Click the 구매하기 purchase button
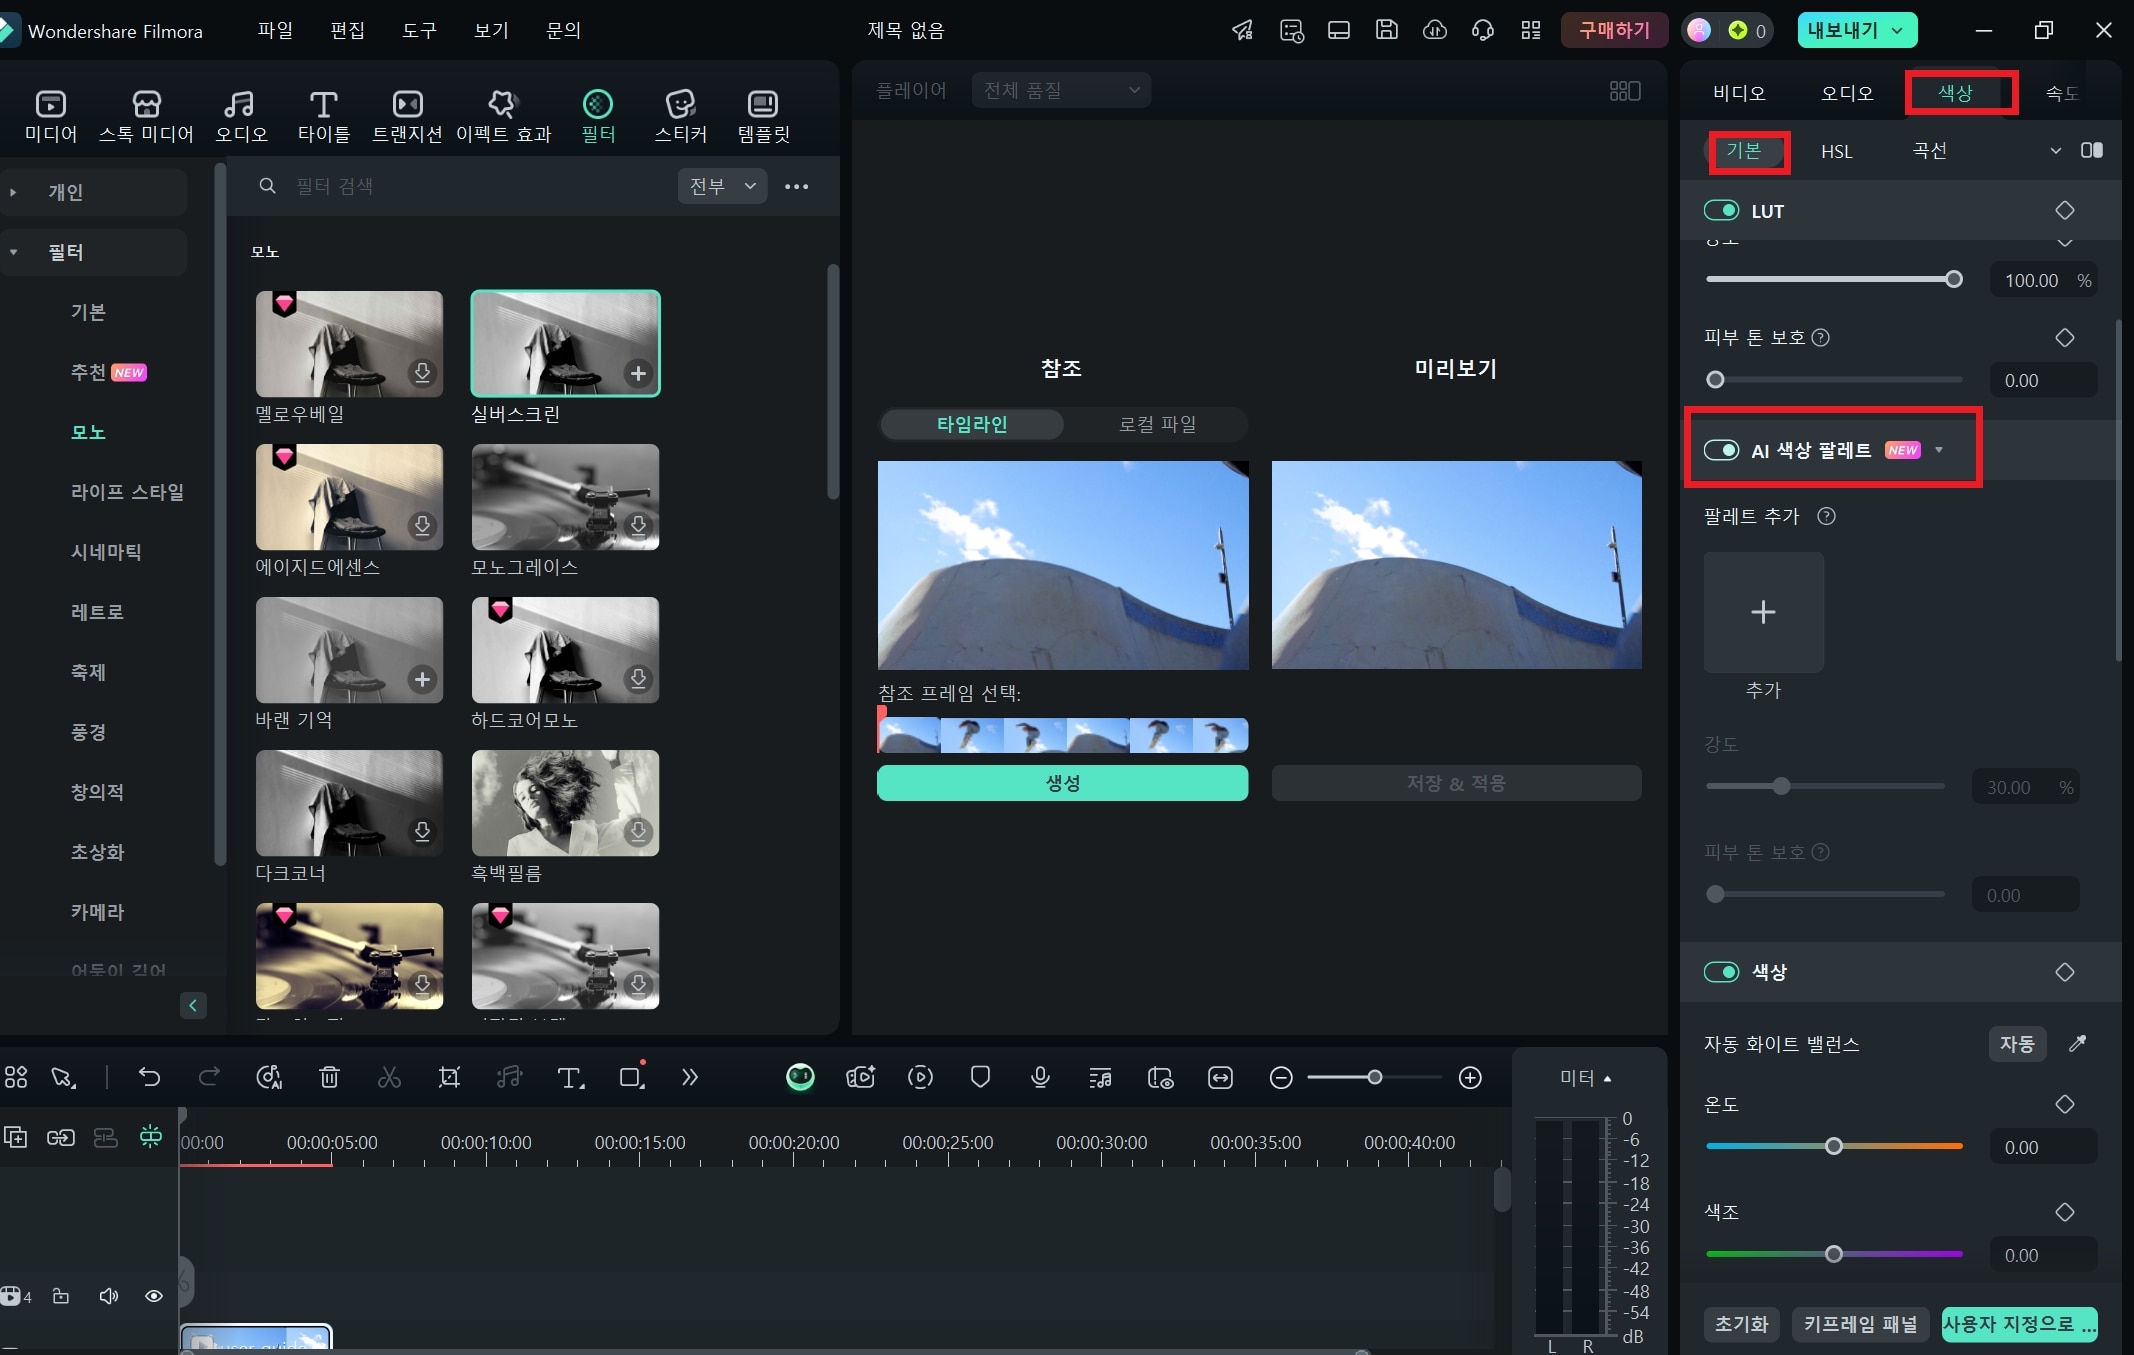 [x=1614, y=30]
